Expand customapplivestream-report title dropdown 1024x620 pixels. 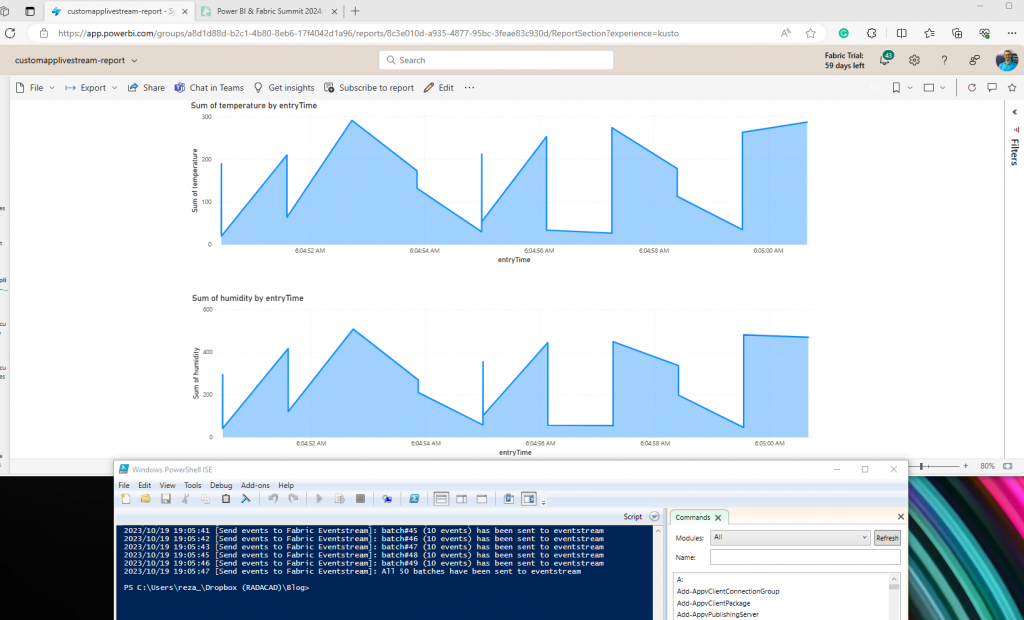[x=134, y=60]
